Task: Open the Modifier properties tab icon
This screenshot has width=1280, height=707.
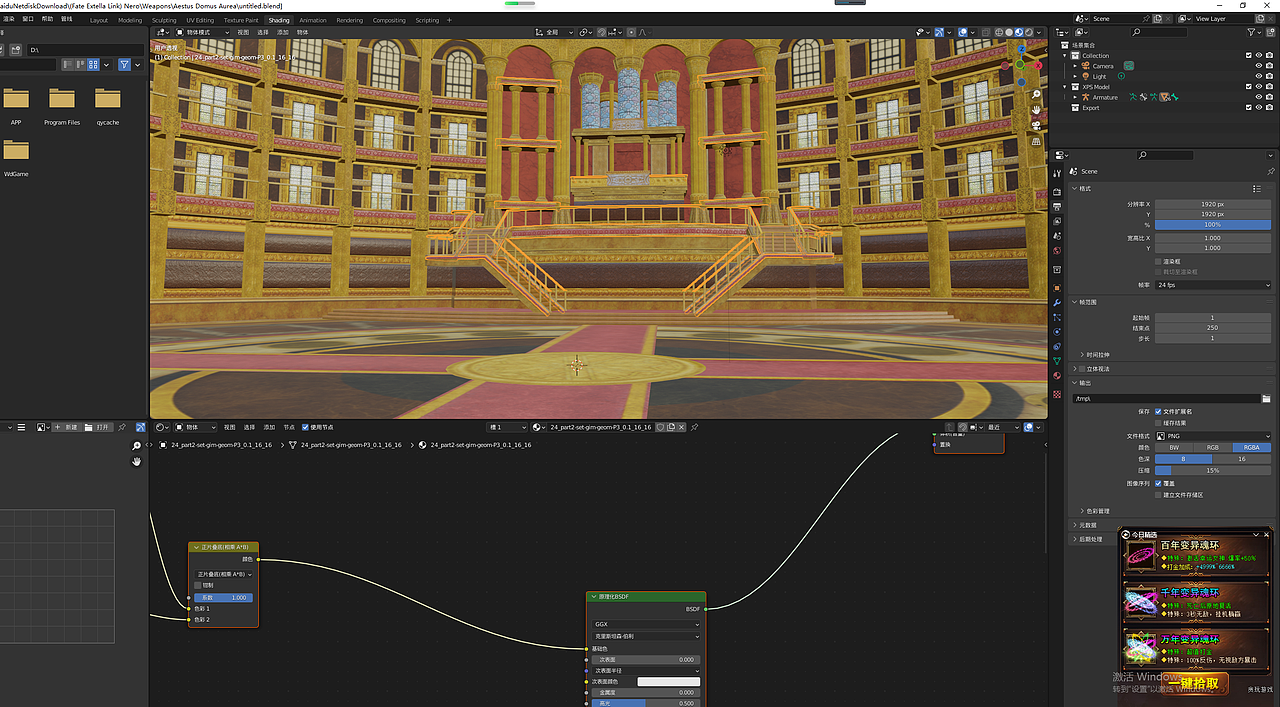Action: click(1057, 302)
